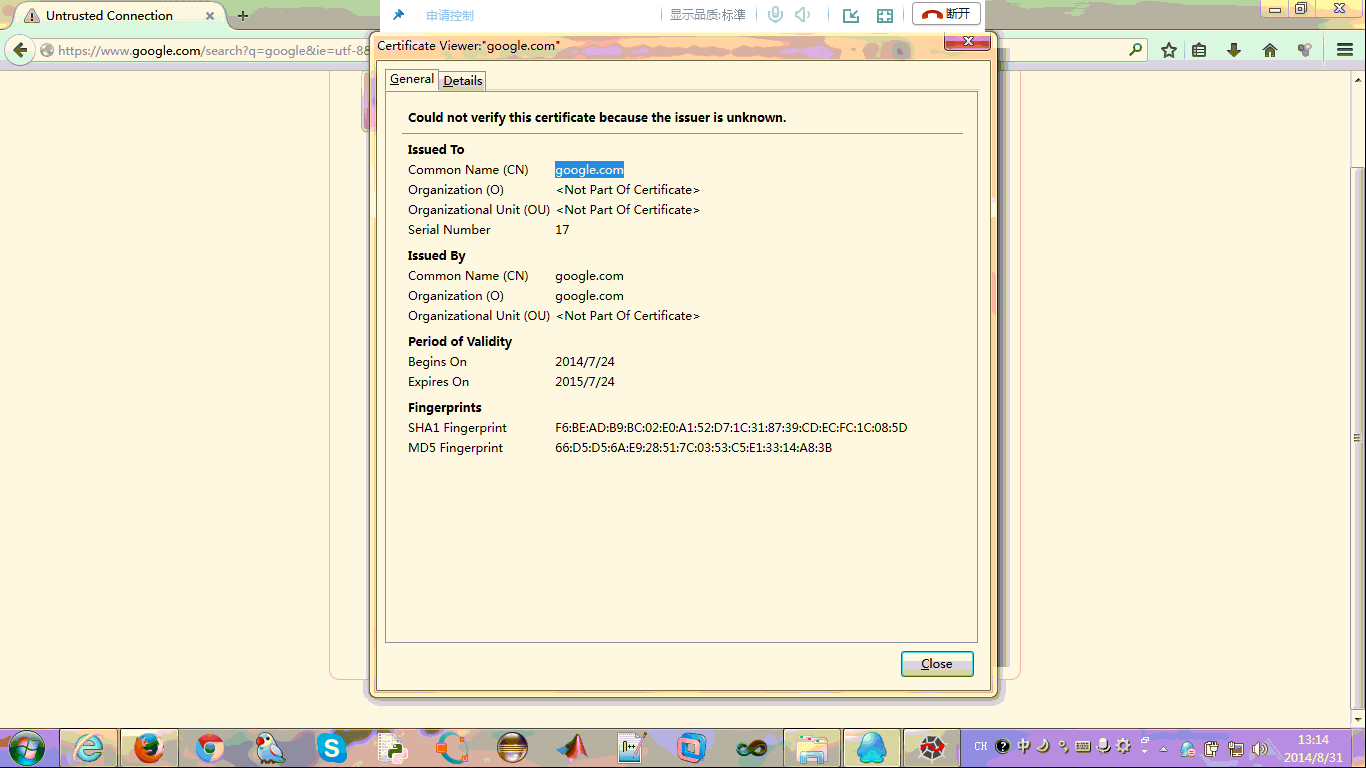This screenshot has width=1366, height=768.
Task: Close the Untrusted Connection tab
Action: (x=210, y=16)
